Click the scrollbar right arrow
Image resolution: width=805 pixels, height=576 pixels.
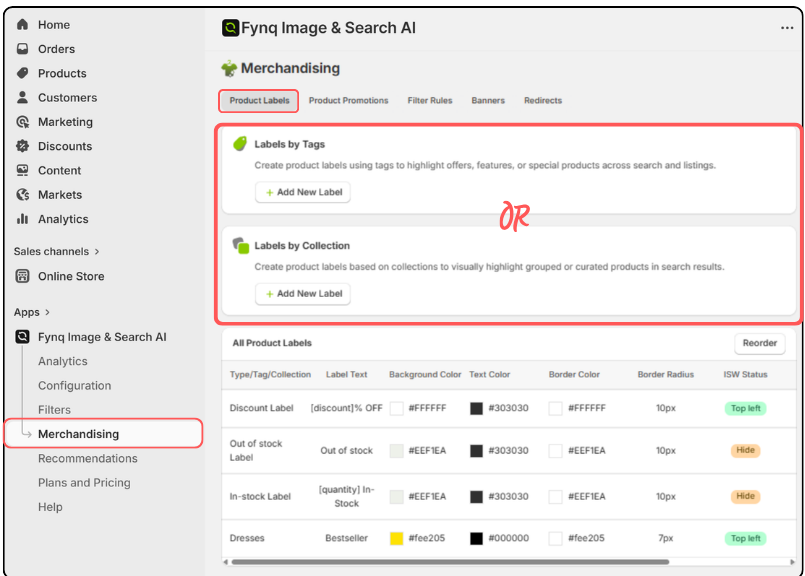pos(792,562)
